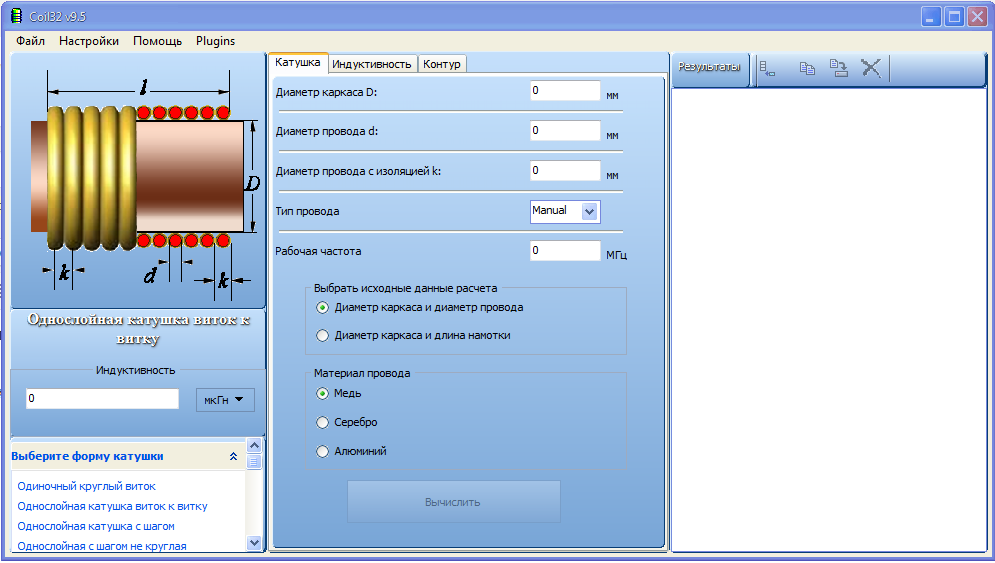Click the save results to file icon
Image resolution: width=995 pixels, height=563 pixels.
pos(838,68)
